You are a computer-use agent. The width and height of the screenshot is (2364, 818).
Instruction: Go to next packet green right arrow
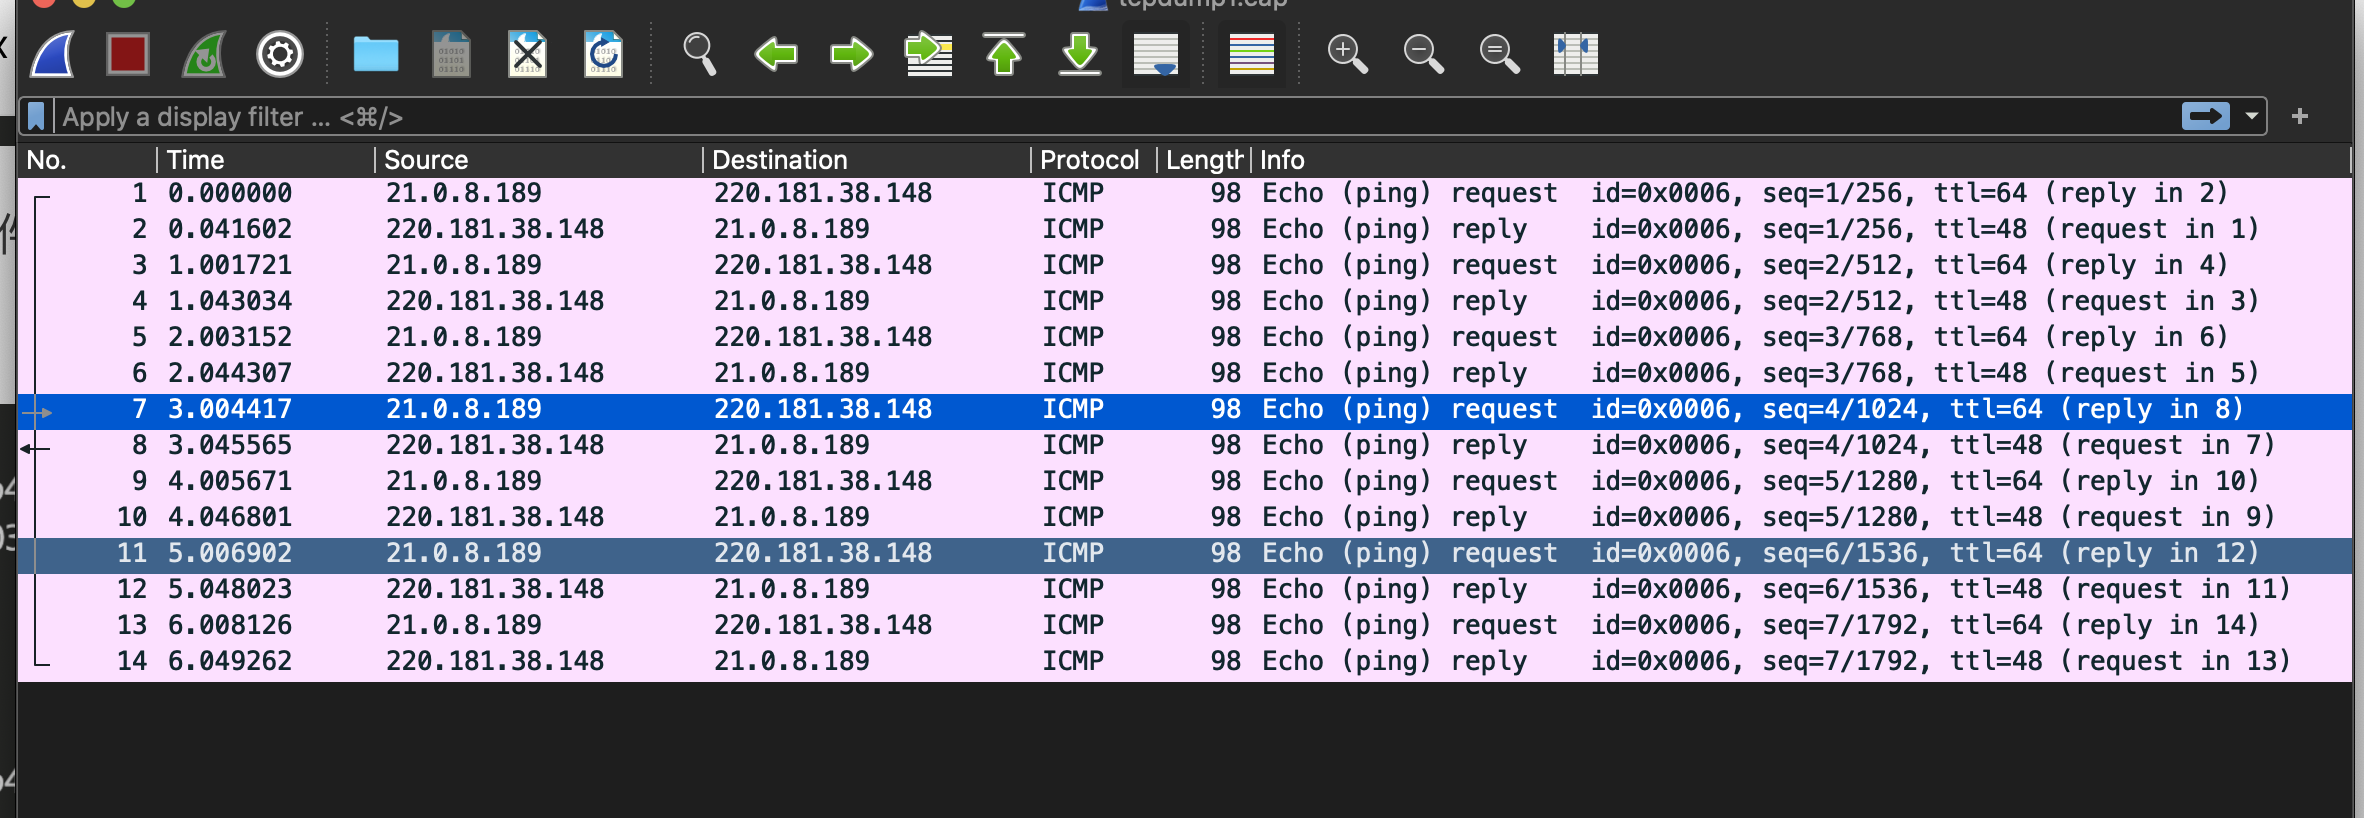pyautogui.click(x=851, y=54)
